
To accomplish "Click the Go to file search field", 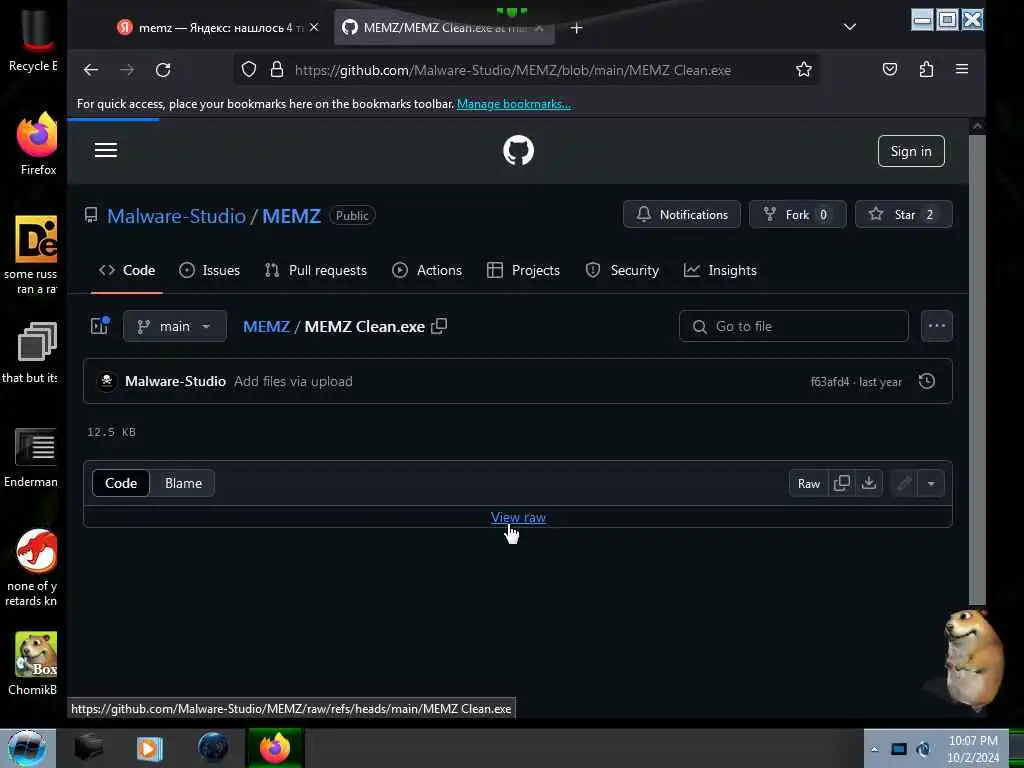I will point(793,326).
